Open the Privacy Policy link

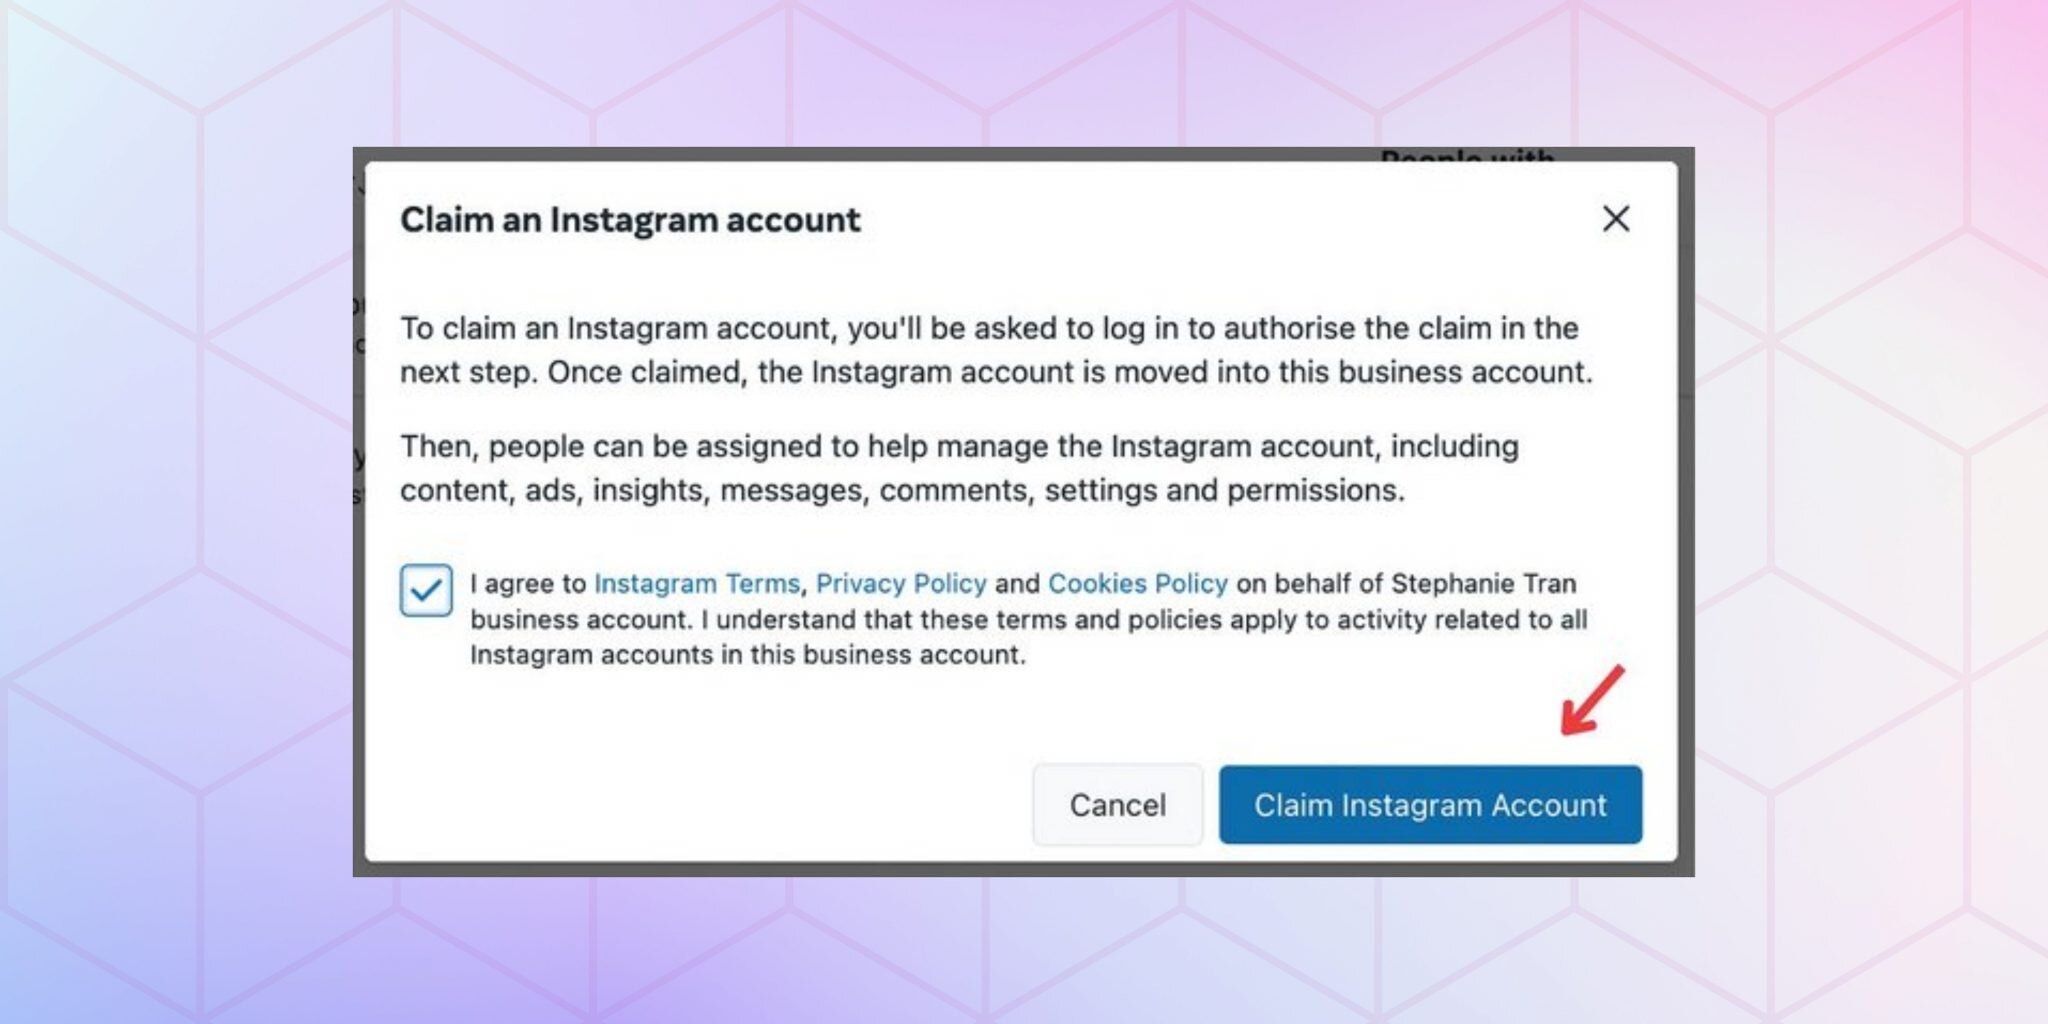(901, 583)
